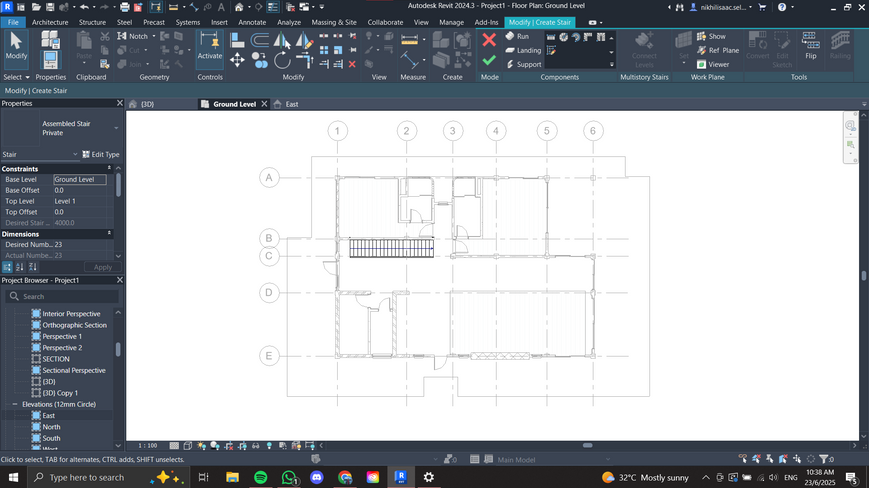
Task: Open the Manage ribbon tab
Action: (451, 22)
